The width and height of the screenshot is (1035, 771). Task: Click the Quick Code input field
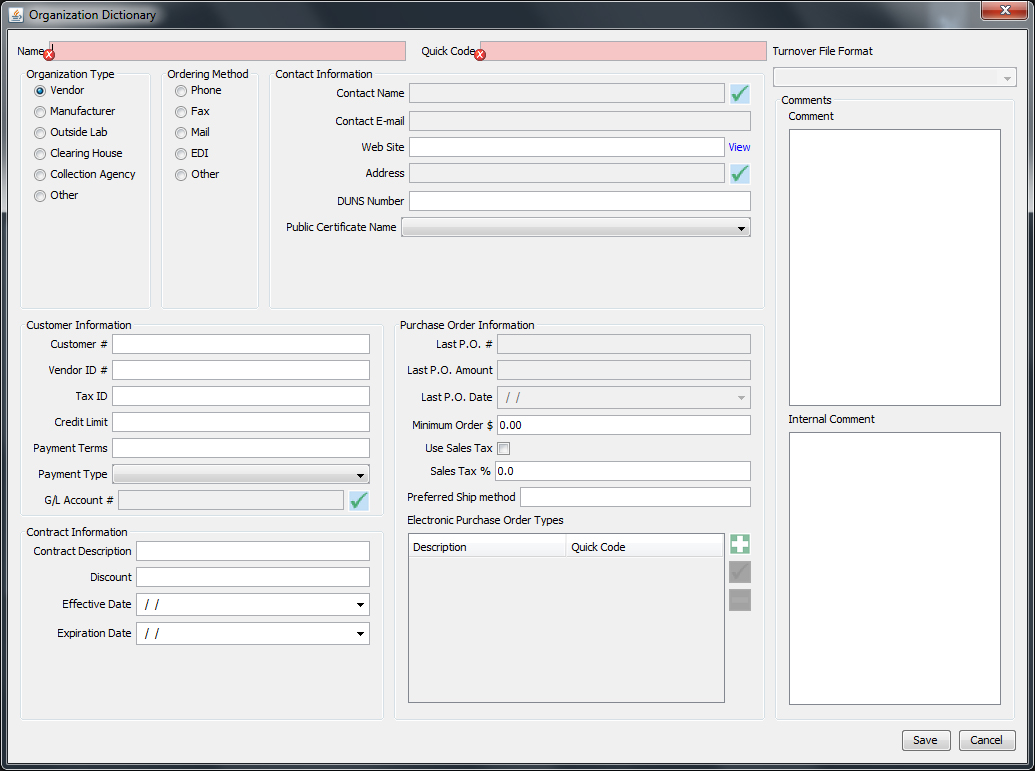pos(624,51)
